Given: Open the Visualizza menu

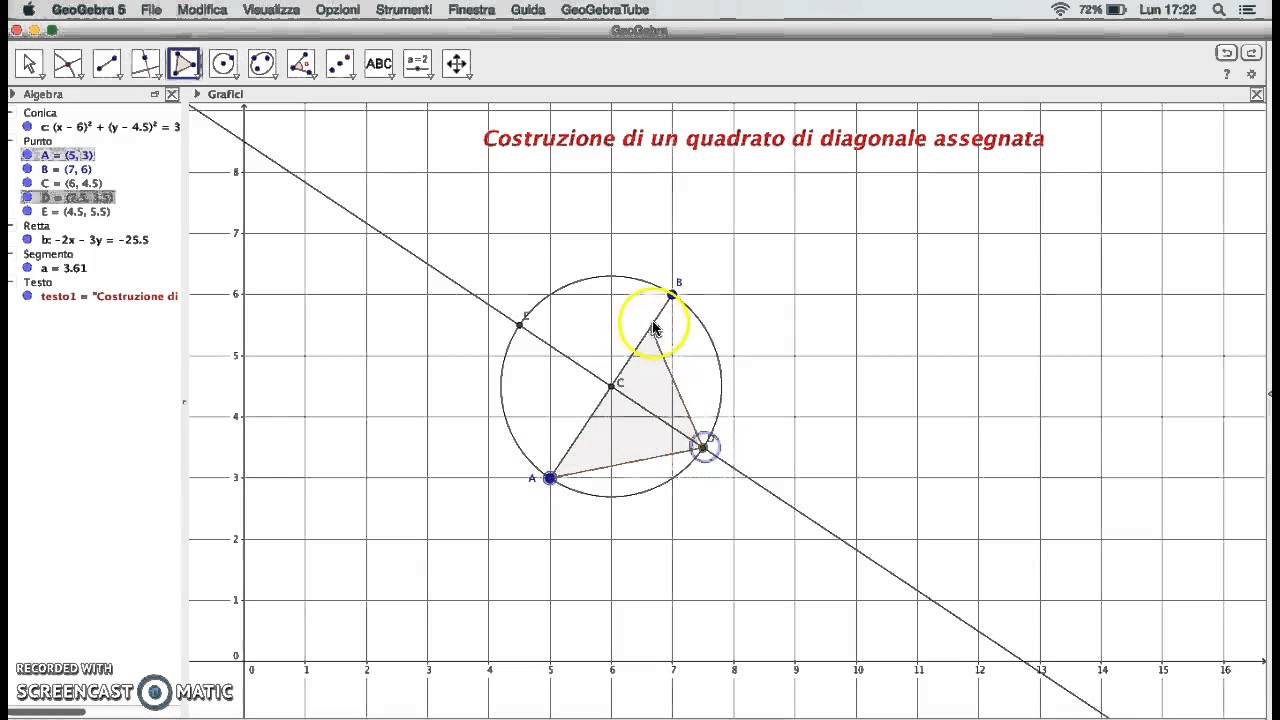Looking at the screenshot, I should 271,10.
